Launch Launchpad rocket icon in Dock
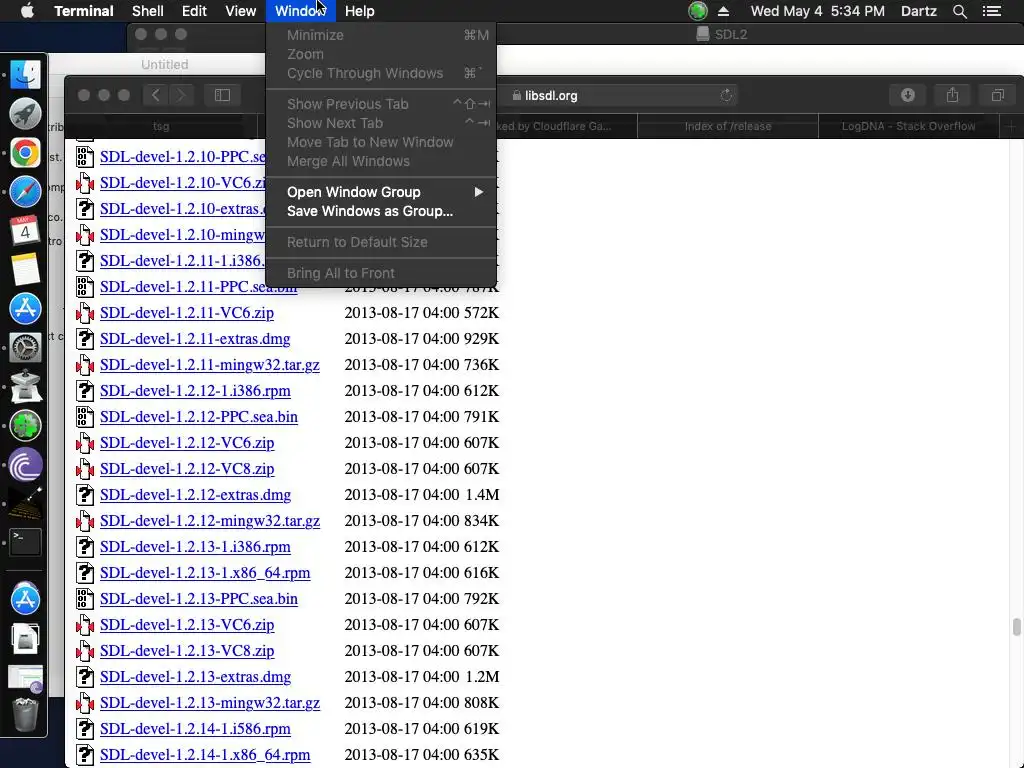Screen dimensions: 1024x768 tap(25, 114)
